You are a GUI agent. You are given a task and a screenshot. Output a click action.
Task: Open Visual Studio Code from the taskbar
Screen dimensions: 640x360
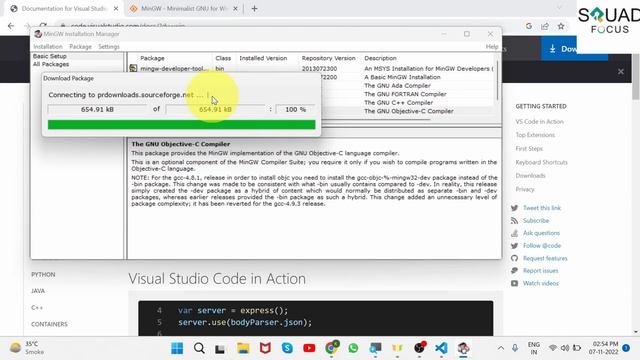(x=441, y=348)
